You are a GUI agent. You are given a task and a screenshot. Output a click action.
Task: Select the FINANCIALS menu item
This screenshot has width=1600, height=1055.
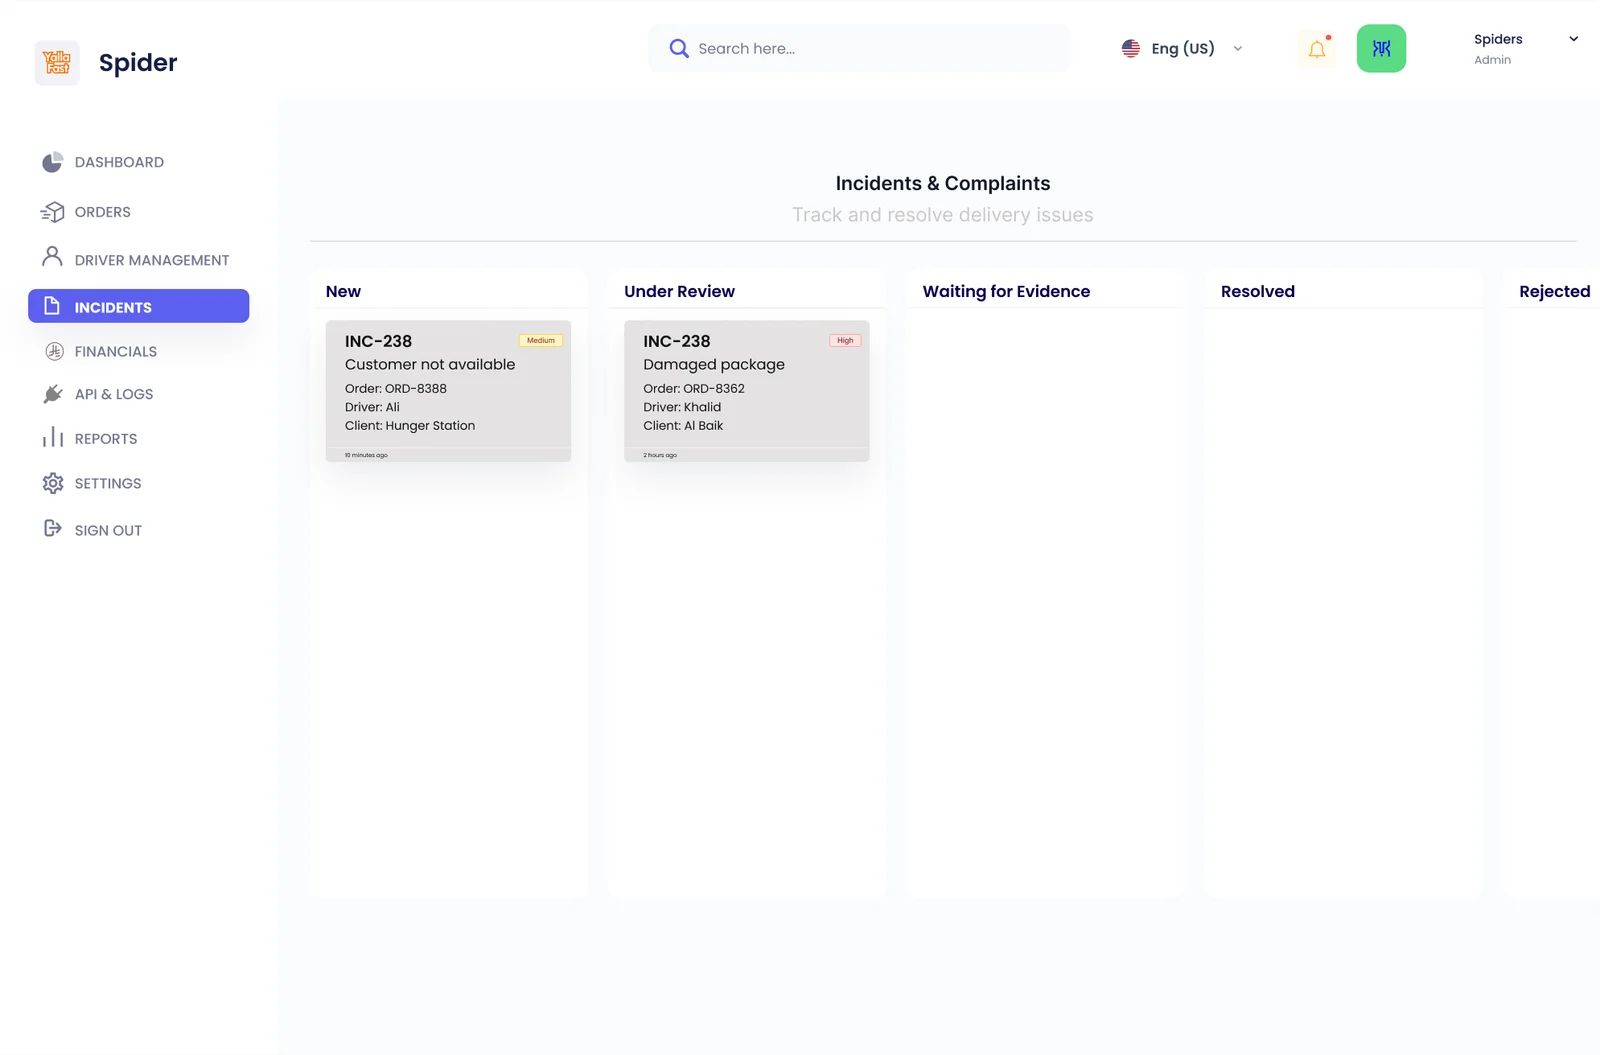116,351
